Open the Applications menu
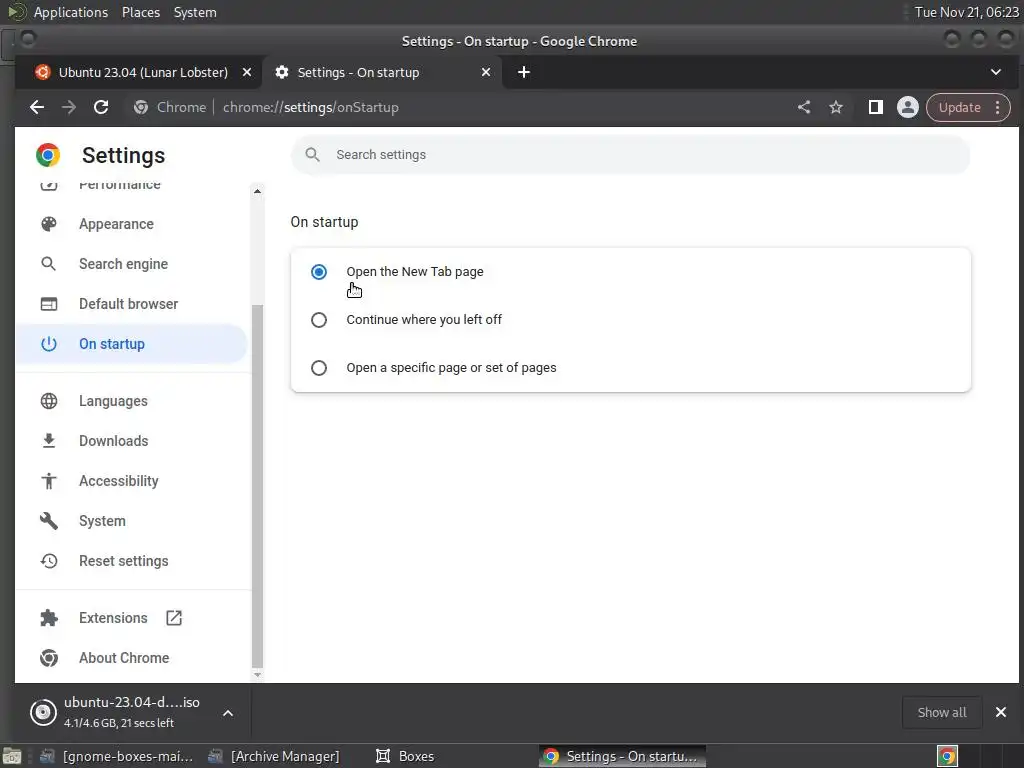The height and width of the screenshot is (768, 1024). pos(71,12)
